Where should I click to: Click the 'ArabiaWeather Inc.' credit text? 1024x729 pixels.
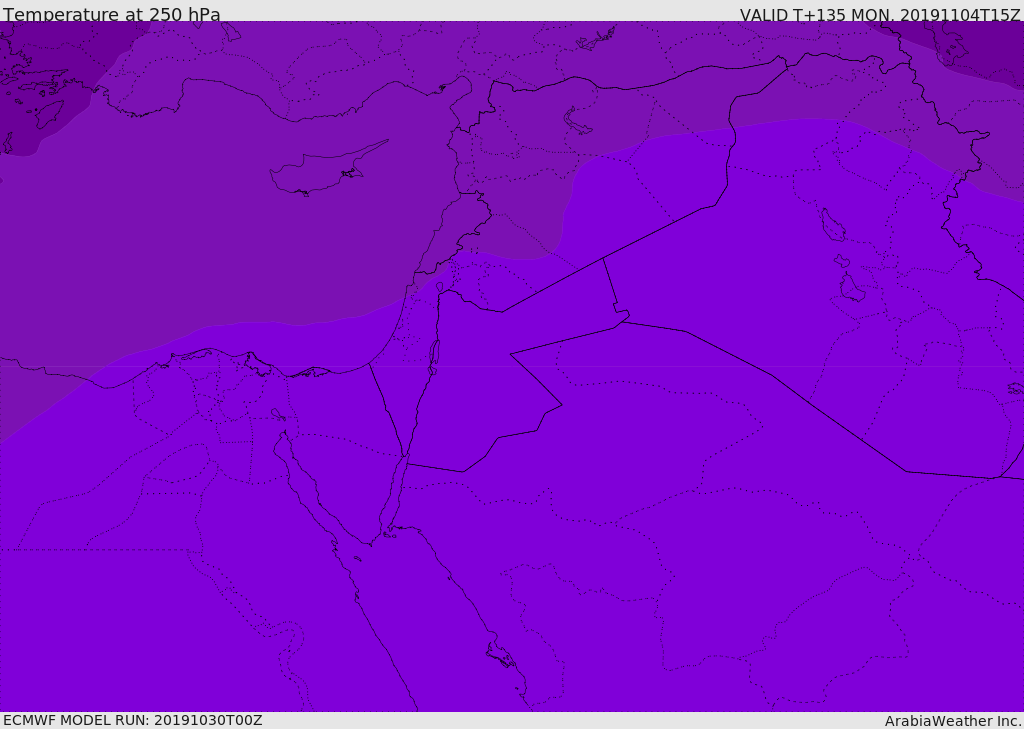pos(954,721)
